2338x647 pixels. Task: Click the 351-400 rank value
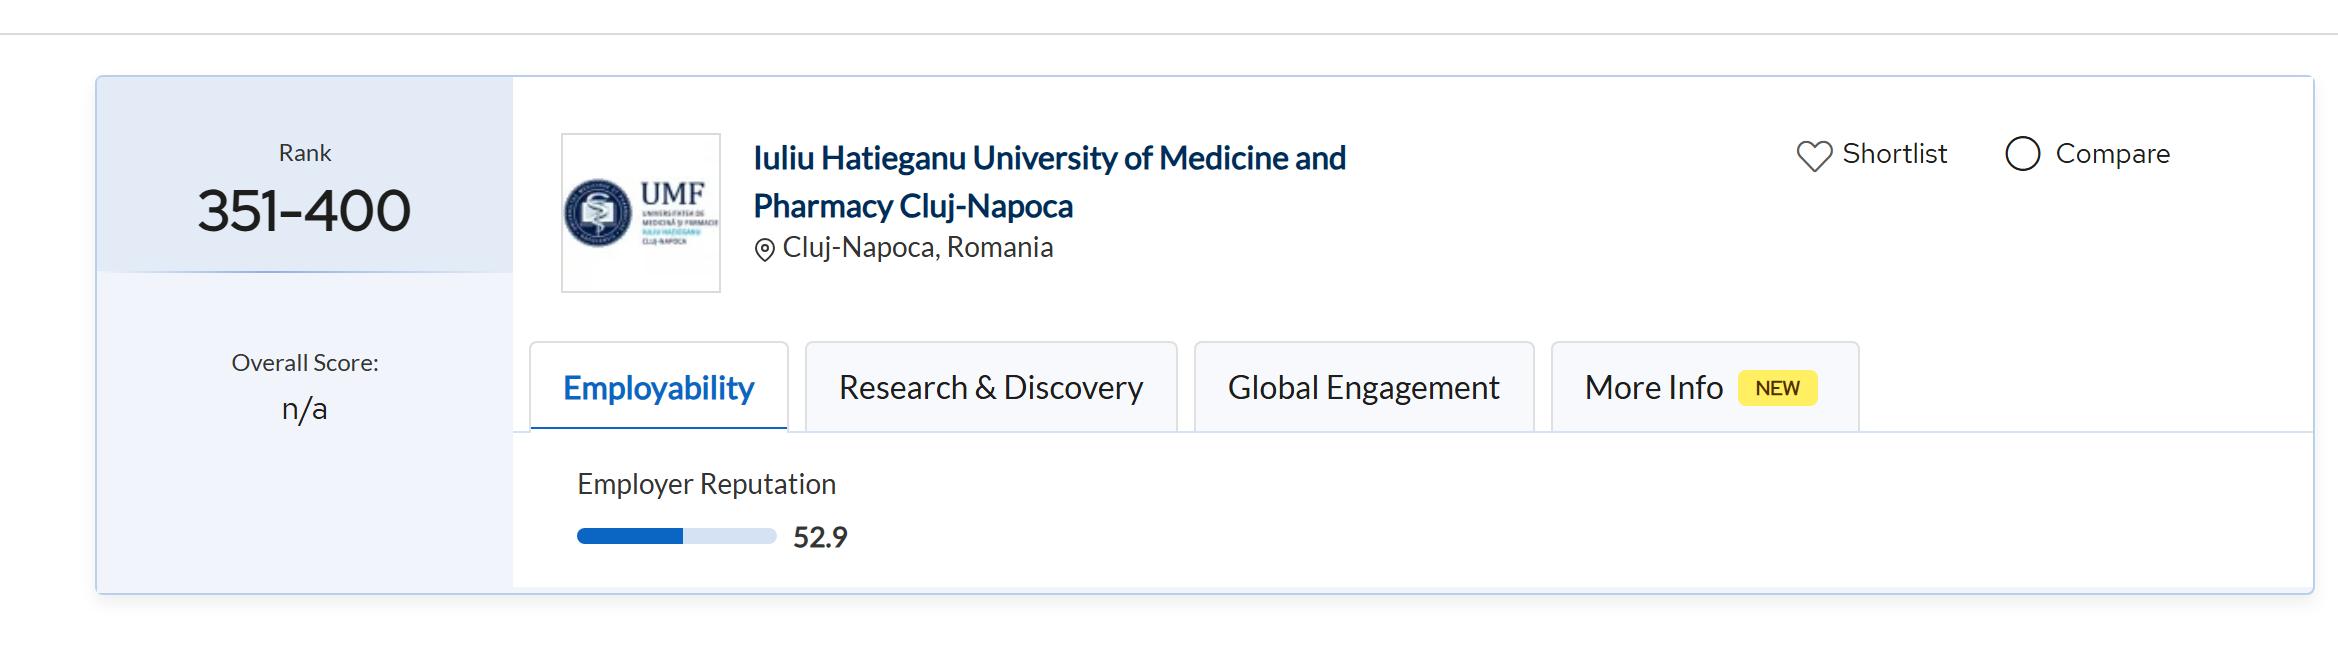pos(304,211)
